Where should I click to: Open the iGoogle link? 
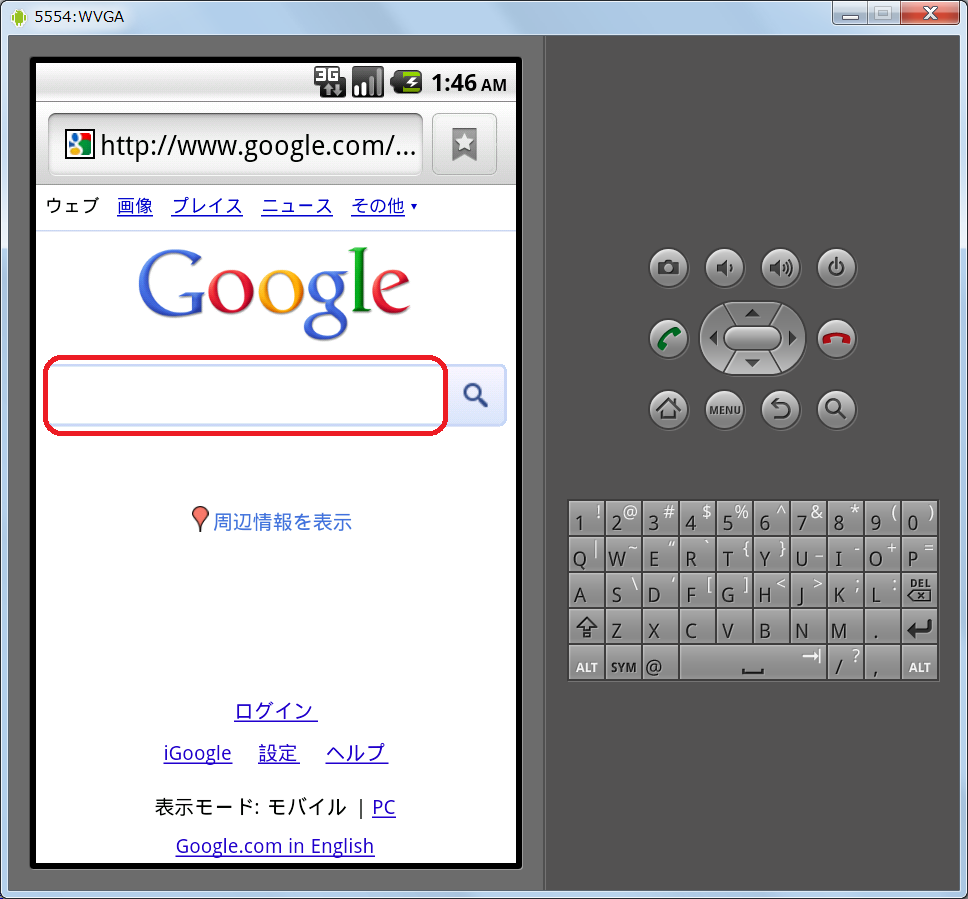pyautogui.click(x=198, y=753)
